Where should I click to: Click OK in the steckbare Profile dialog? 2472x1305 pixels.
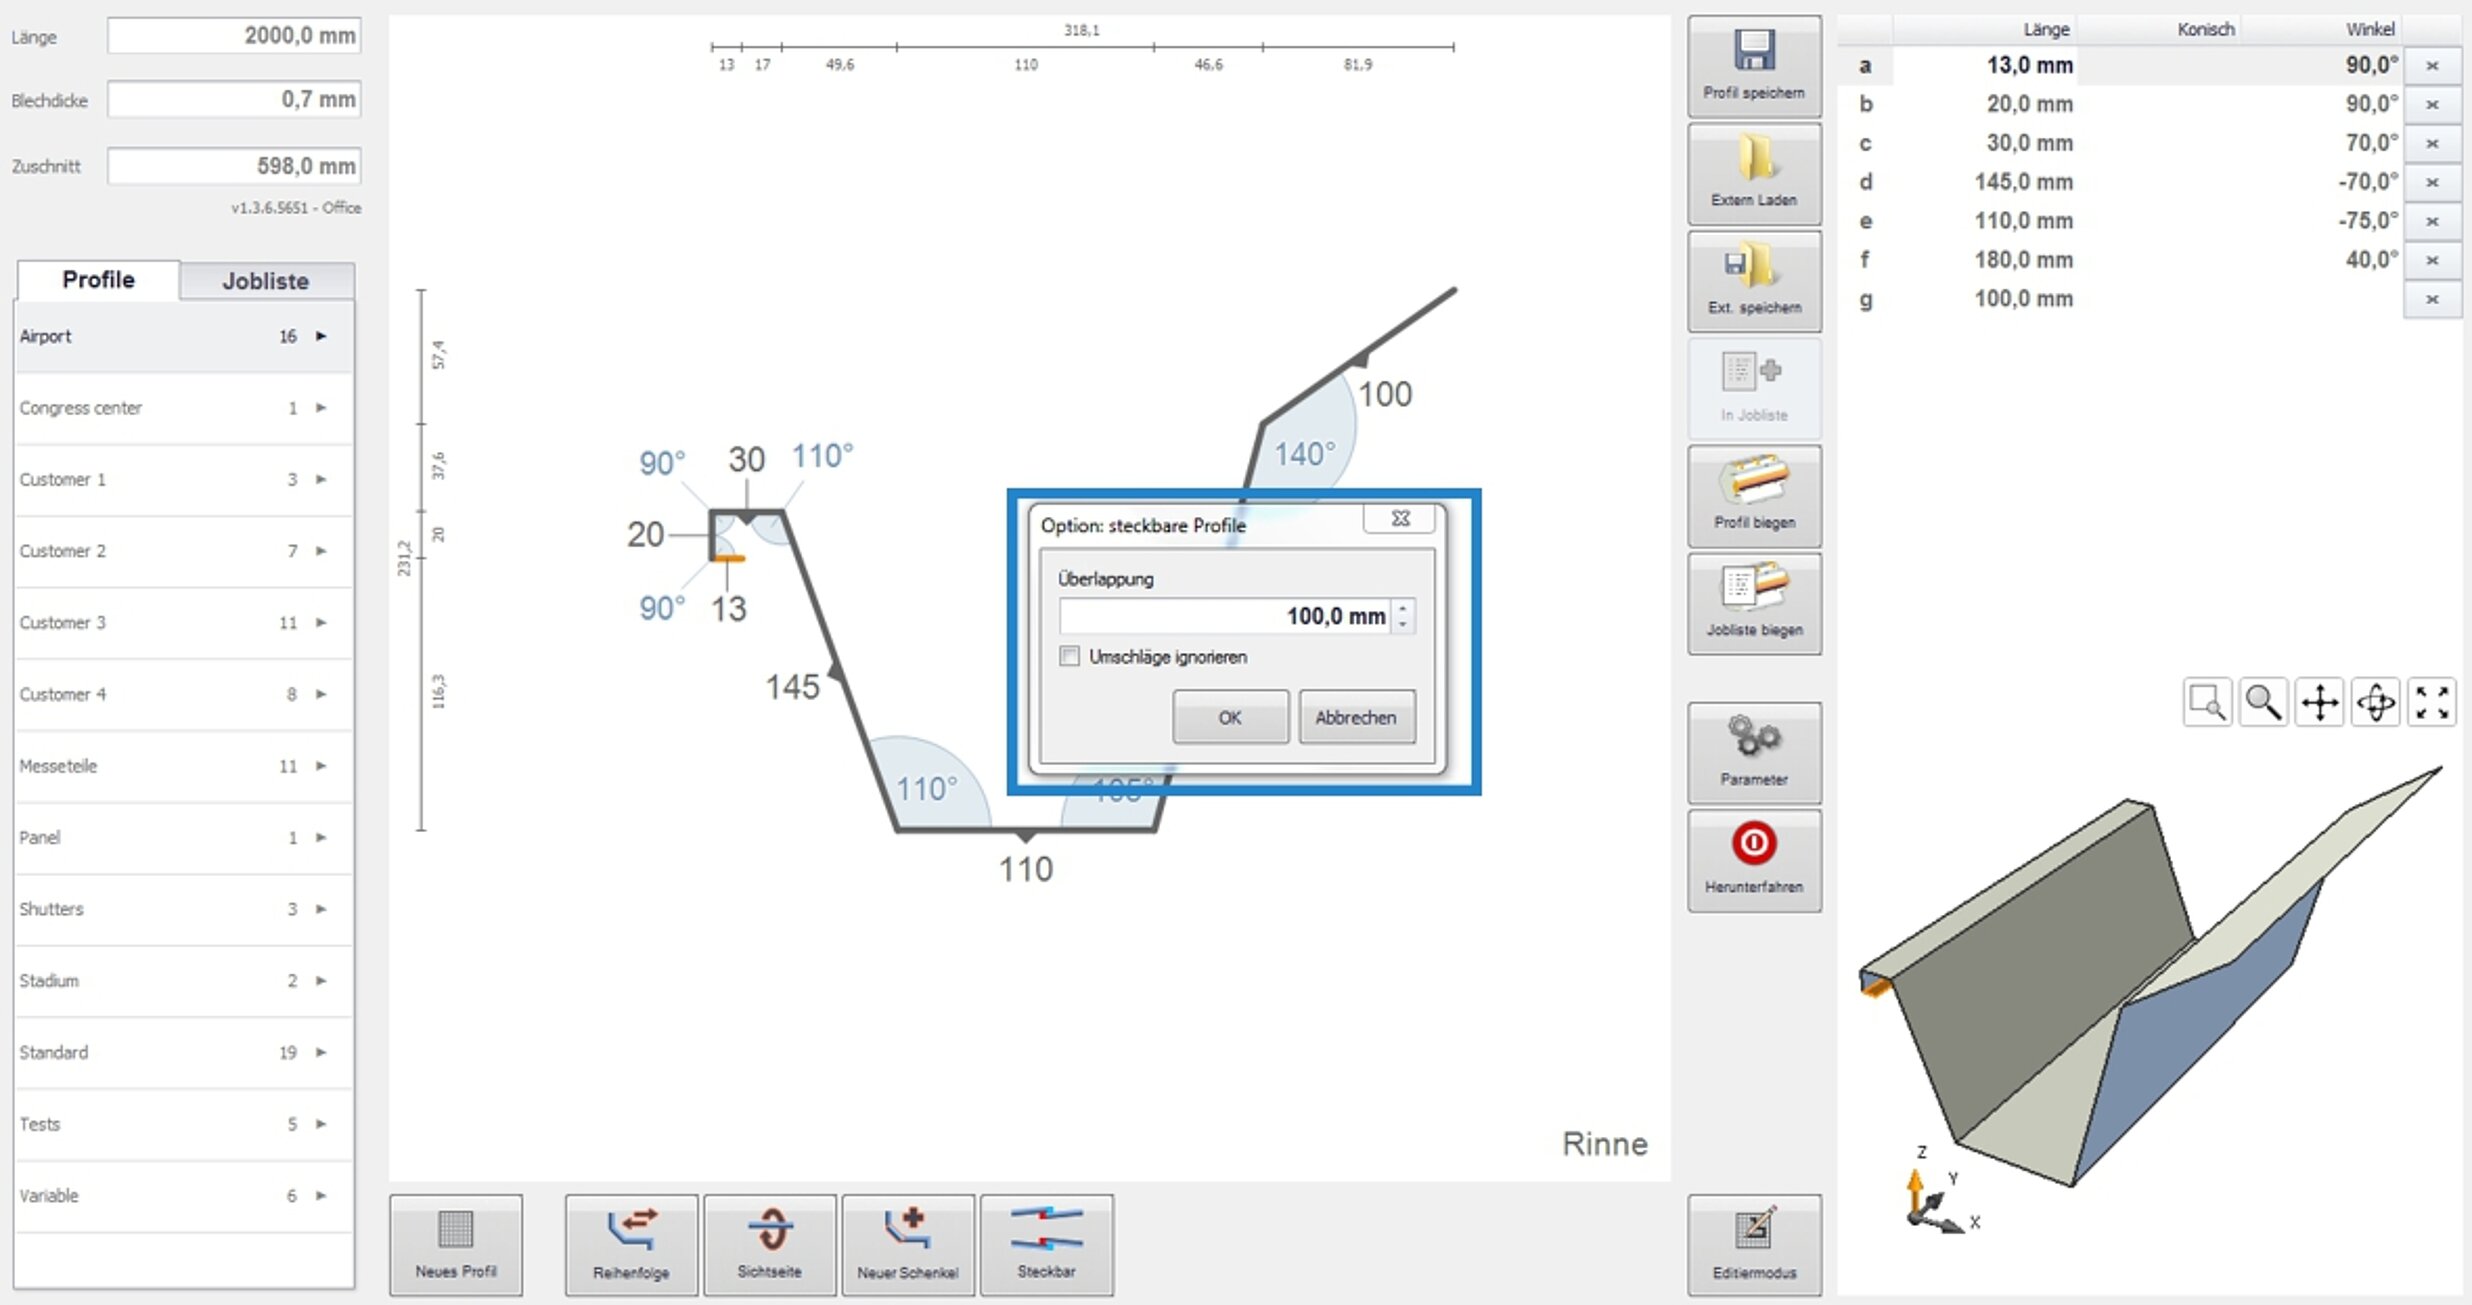point(1230,717)
